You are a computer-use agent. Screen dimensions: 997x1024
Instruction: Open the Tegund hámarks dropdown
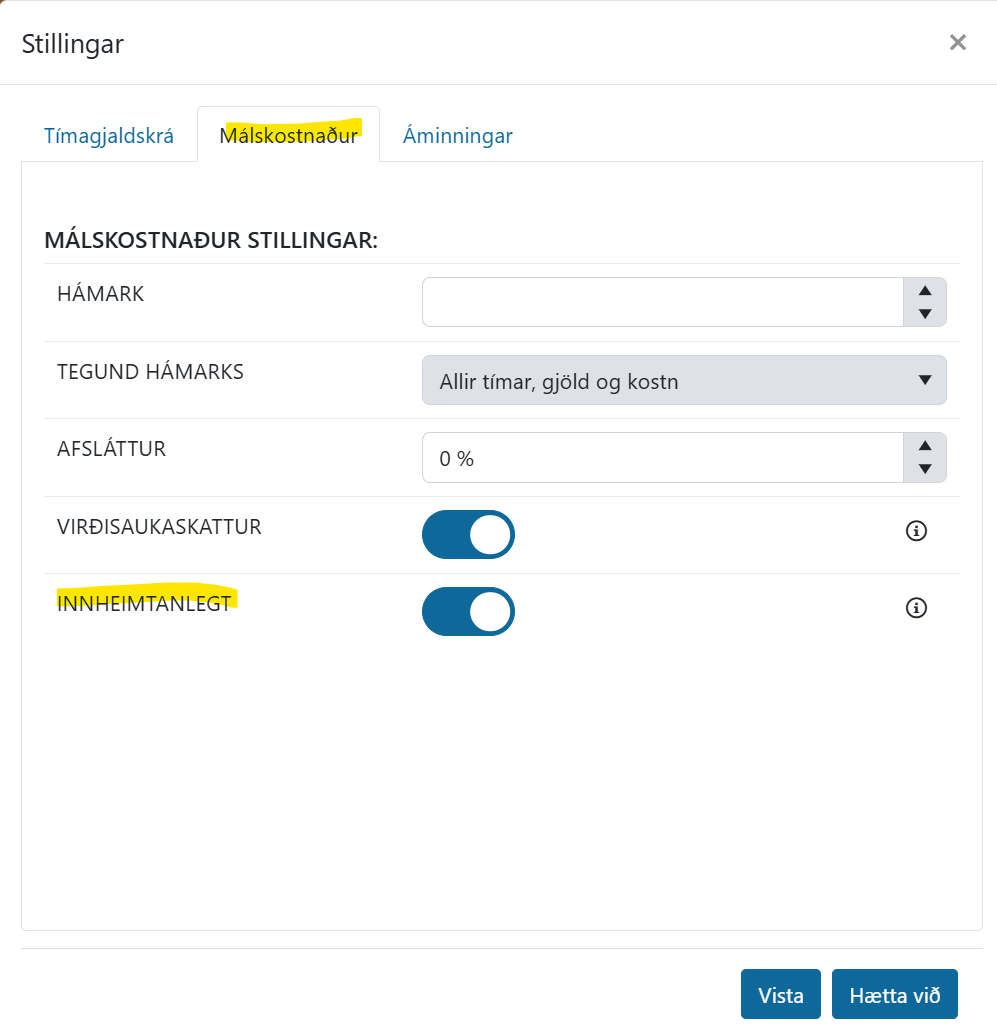tap(684, 380)
